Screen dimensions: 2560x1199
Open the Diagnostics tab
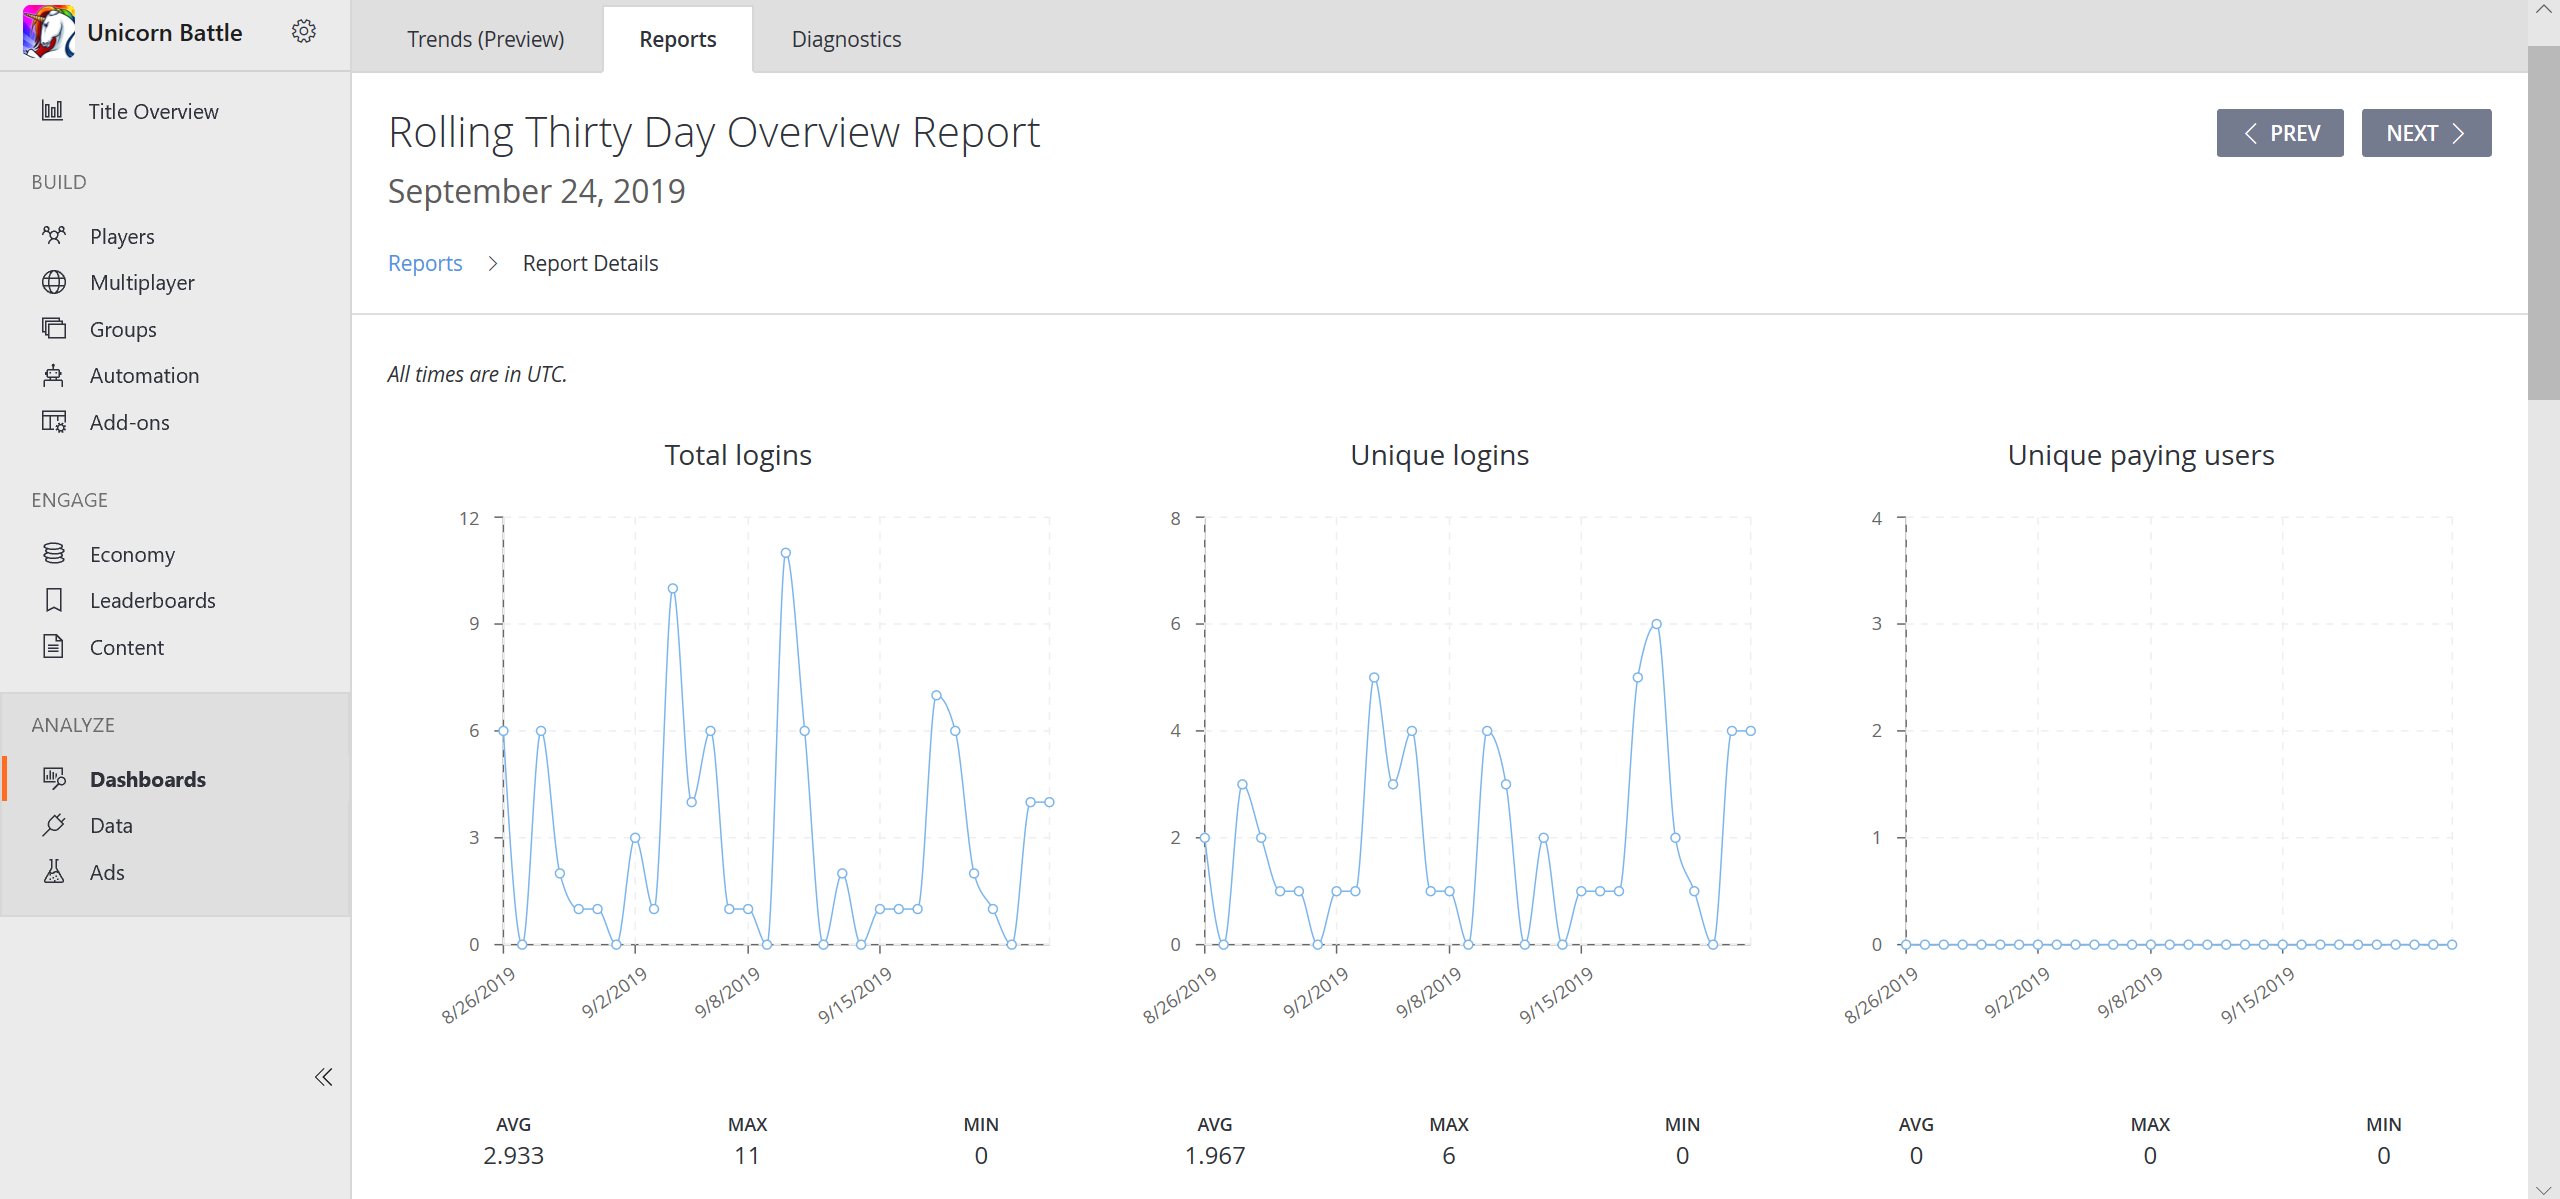846,39
